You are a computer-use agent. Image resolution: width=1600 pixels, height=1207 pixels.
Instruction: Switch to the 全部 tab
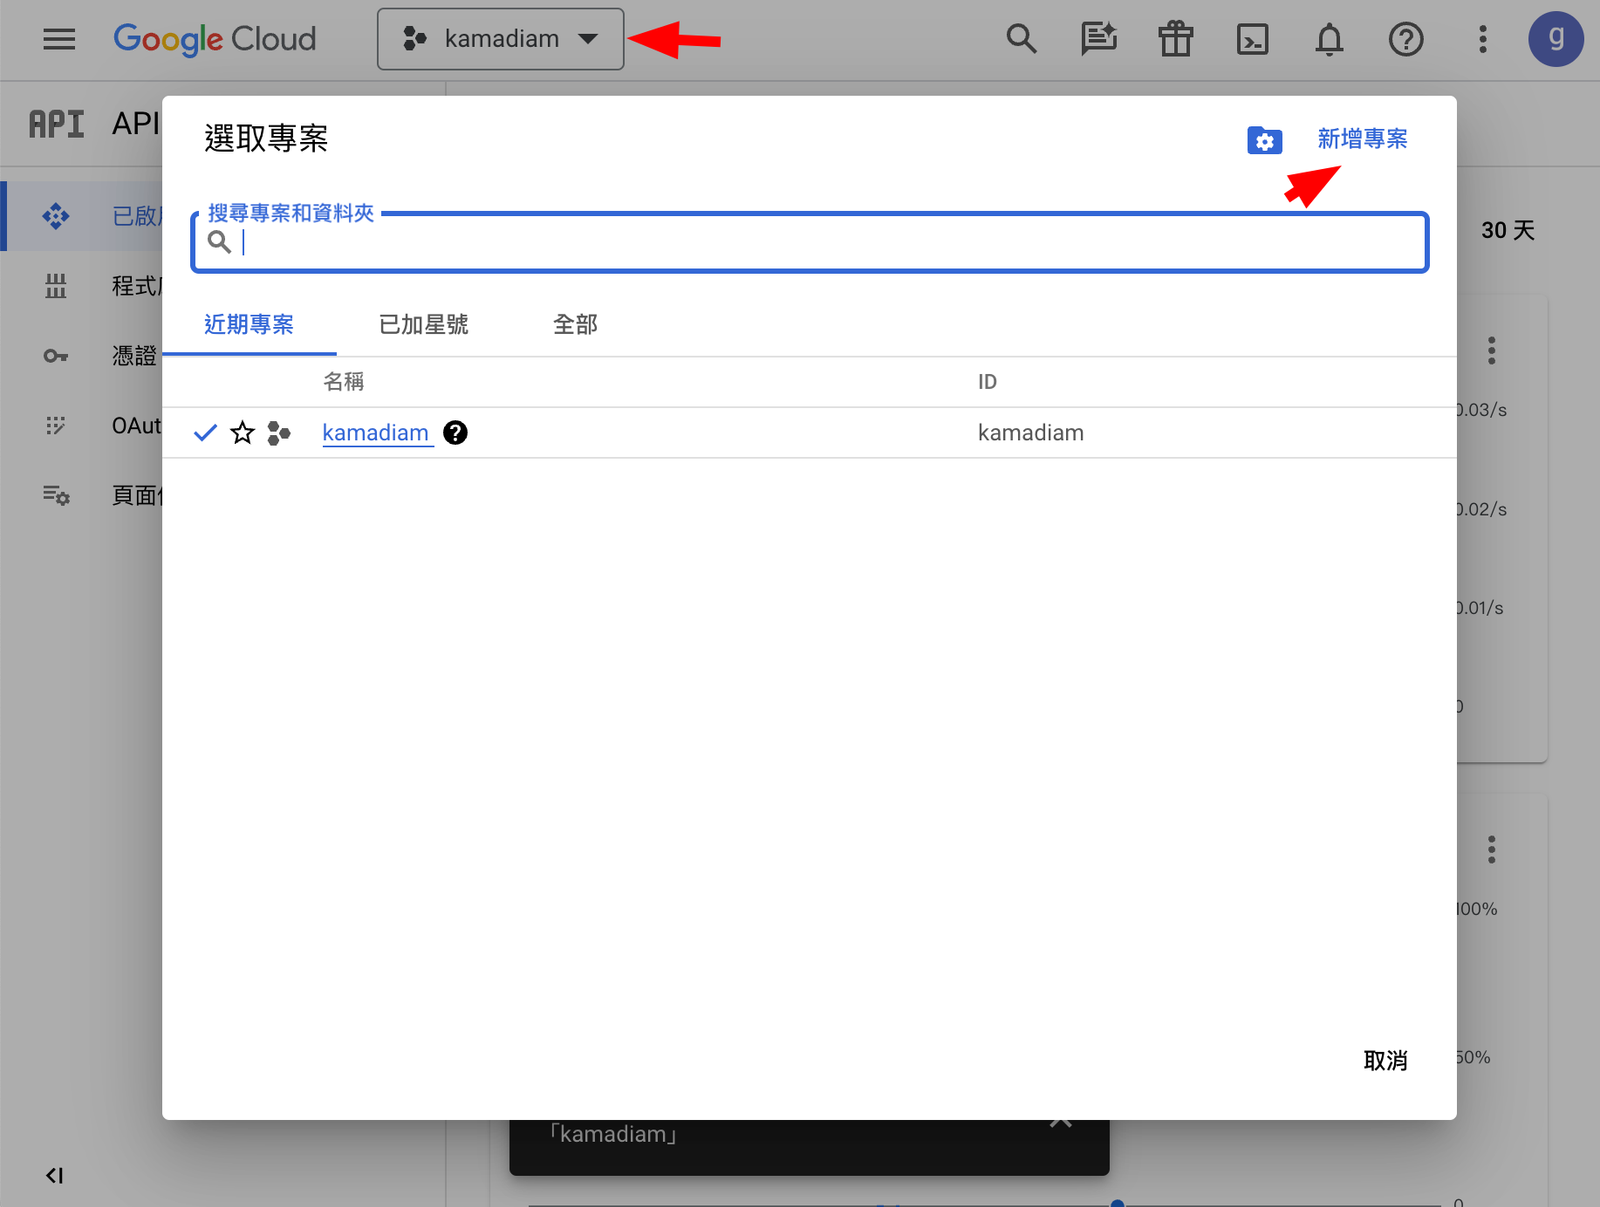coord(575,325)
